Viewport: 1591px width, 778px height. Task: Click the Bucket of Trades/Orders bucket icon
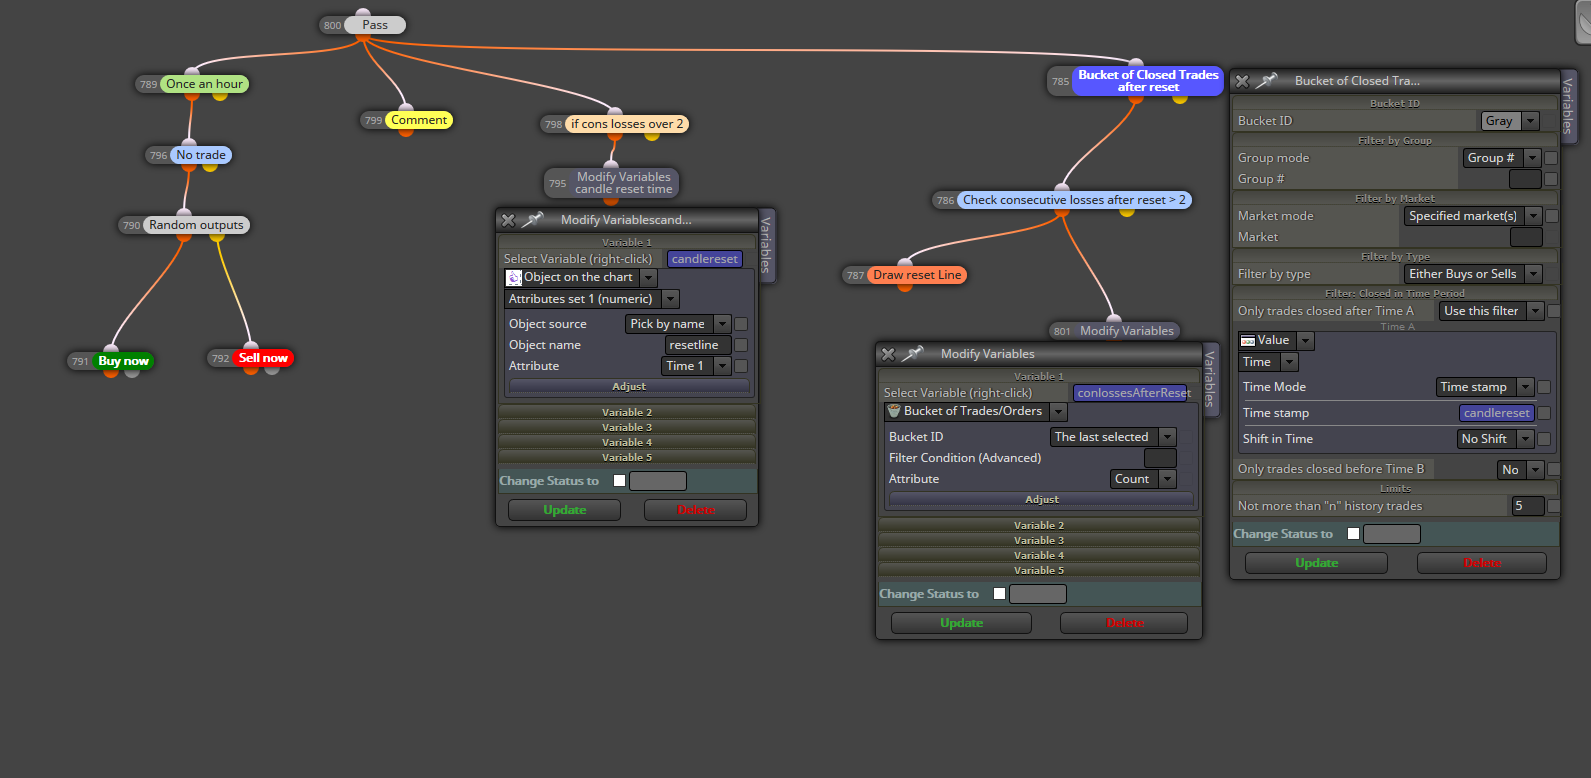coord(894,411)
